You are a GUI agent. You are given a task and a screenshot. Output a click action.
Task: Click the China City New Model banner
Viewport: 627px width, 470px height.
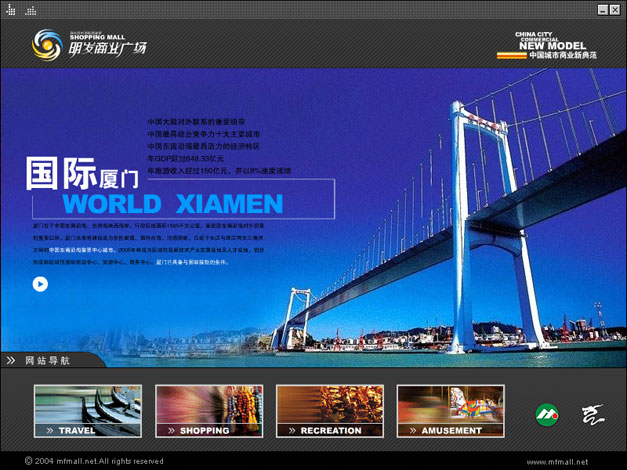(555, 45)
